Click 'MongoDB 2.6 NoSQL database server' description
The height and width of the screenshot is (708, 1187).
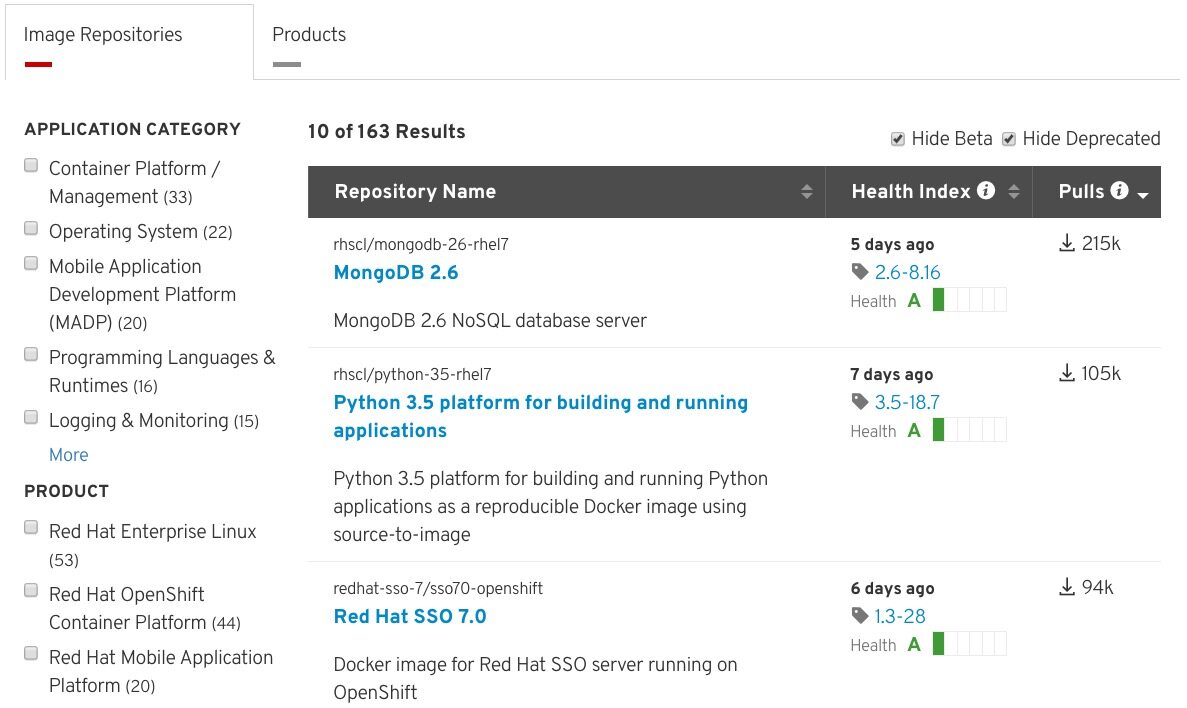(490, 320)
